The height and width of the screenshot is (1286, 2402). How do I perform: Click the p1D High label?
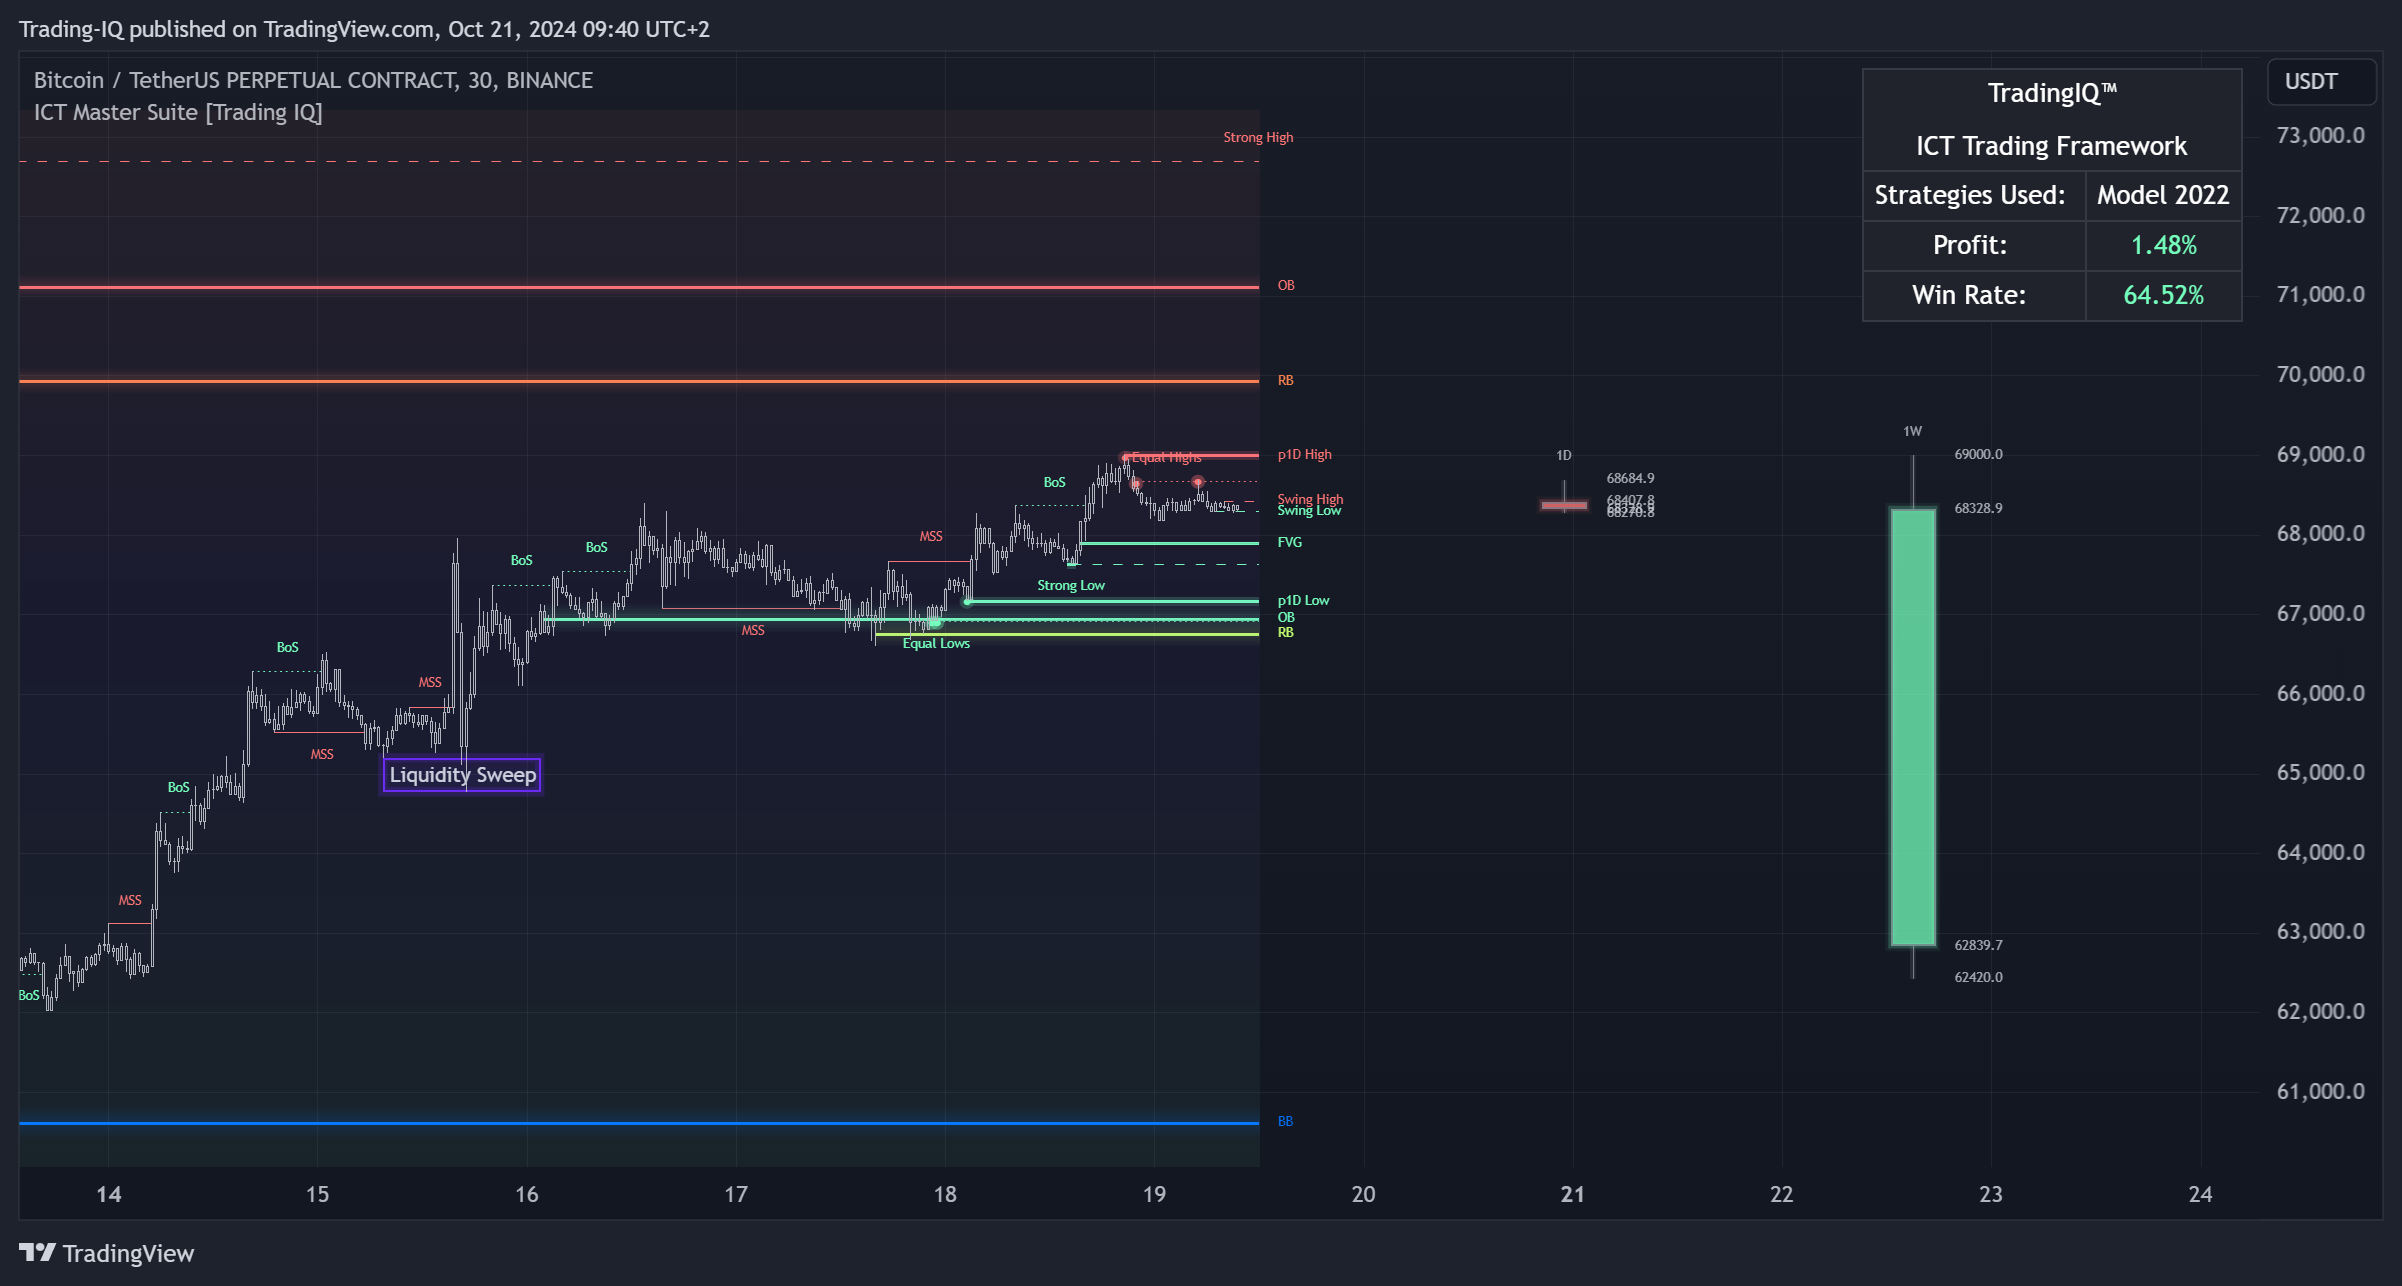(x=1304, y=454)
